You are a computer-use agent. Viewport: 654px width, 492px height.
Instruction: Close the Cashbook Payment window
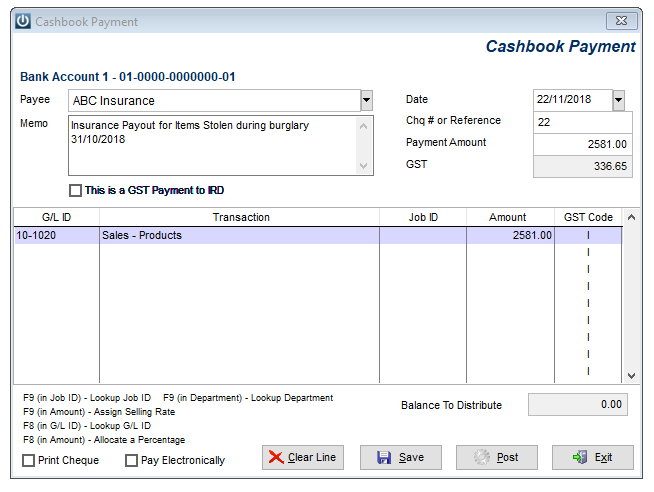(x=621, y=21)
